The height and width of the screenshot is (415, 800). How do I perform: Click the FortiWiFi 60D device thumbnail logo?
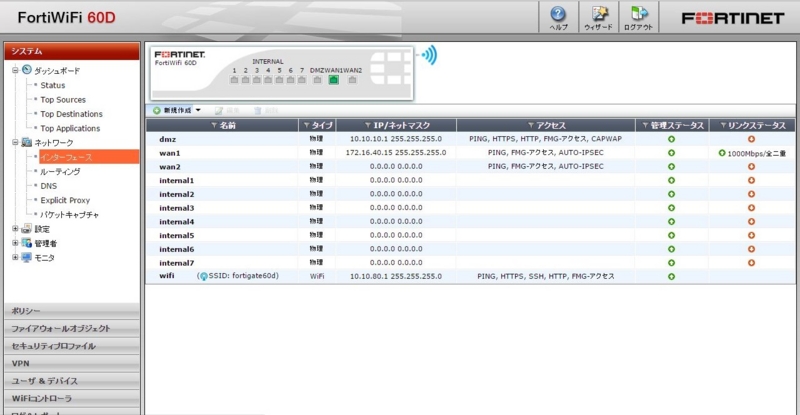180,54
